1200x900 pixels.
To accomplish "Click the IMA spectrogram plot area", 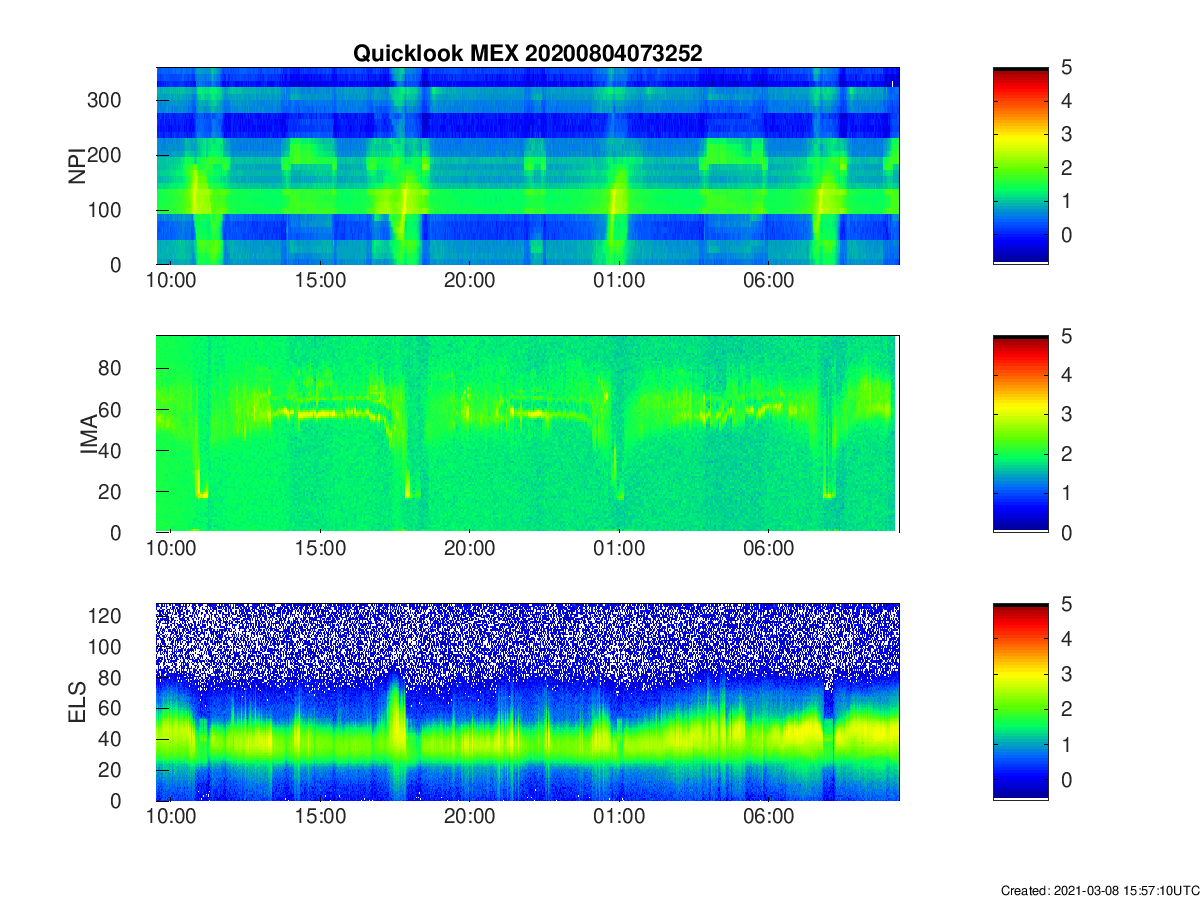I will click(528, 434).
